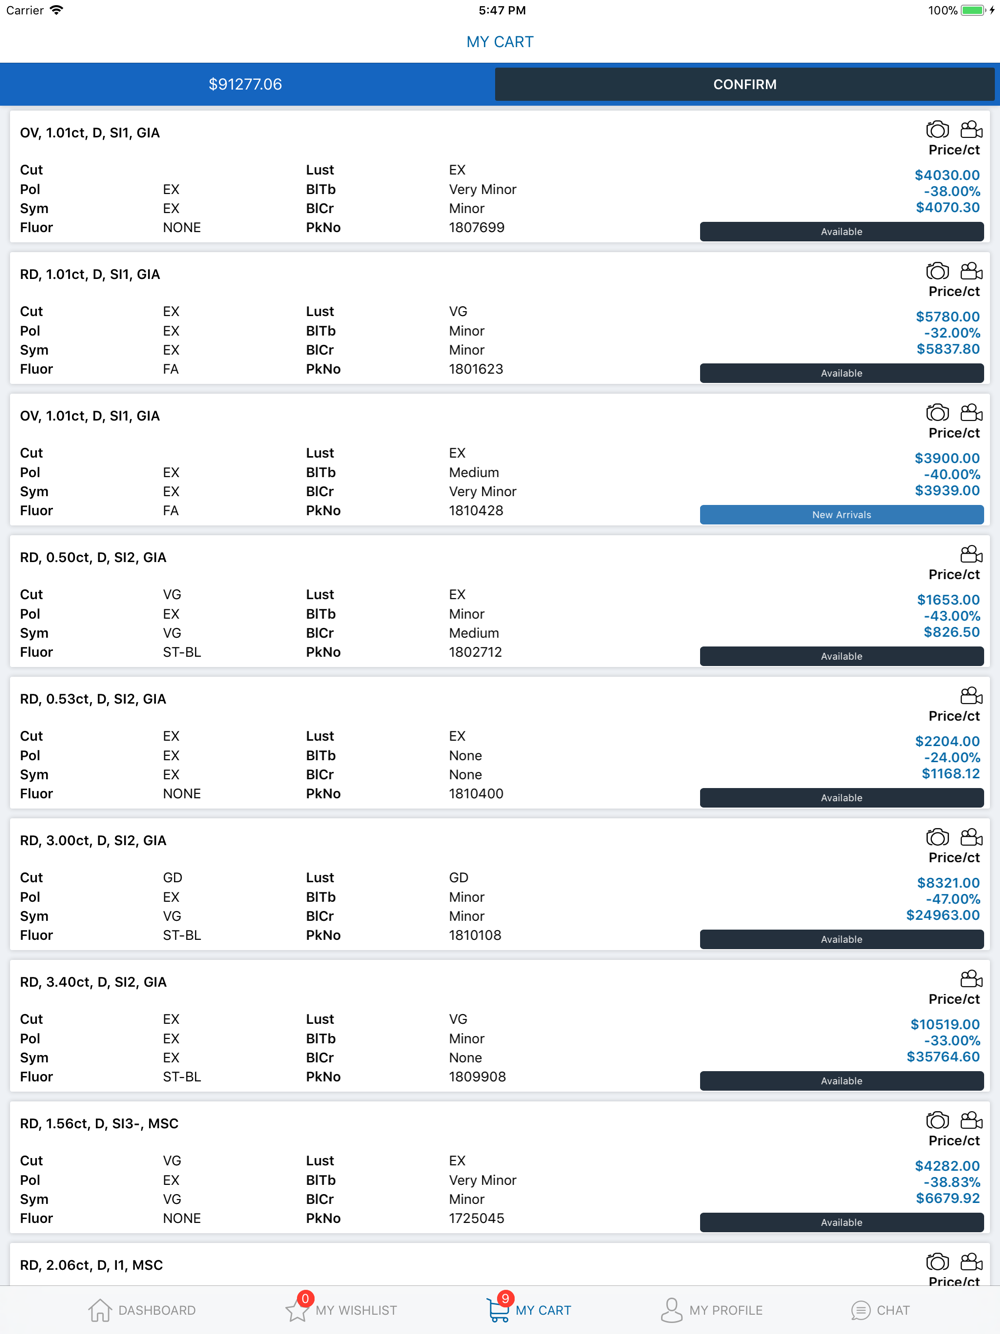View camera image of PkNo 1801623

coord(937,272)
